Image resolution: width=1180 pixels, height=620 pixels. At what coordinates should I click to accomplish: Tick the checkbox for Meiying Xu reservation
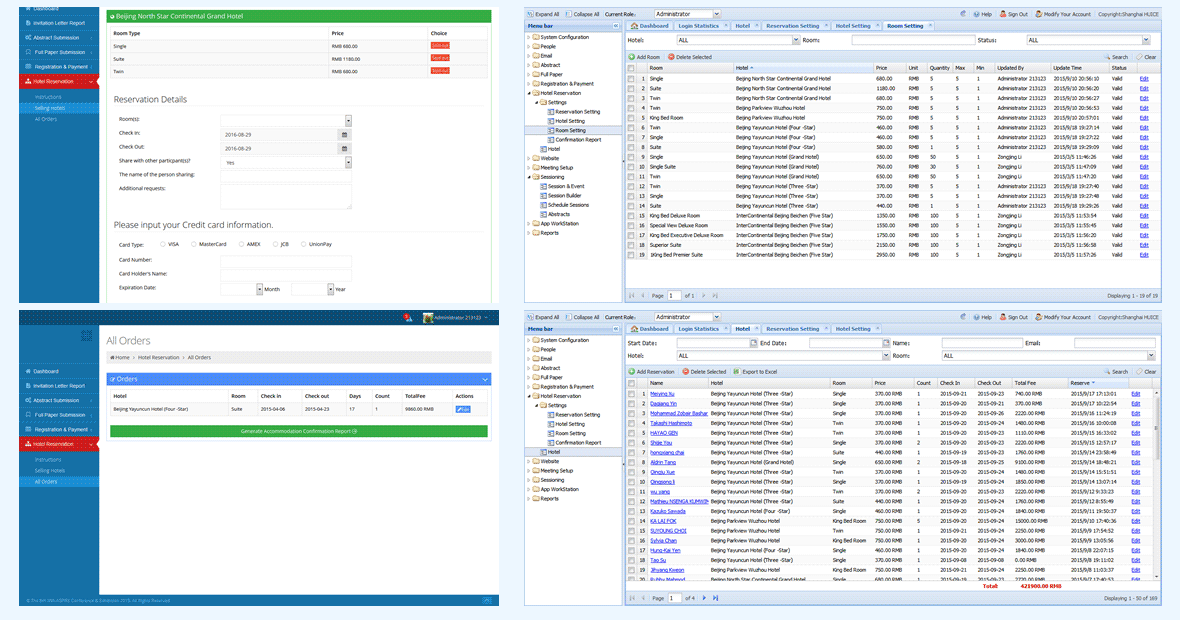[x=631, y=394]
